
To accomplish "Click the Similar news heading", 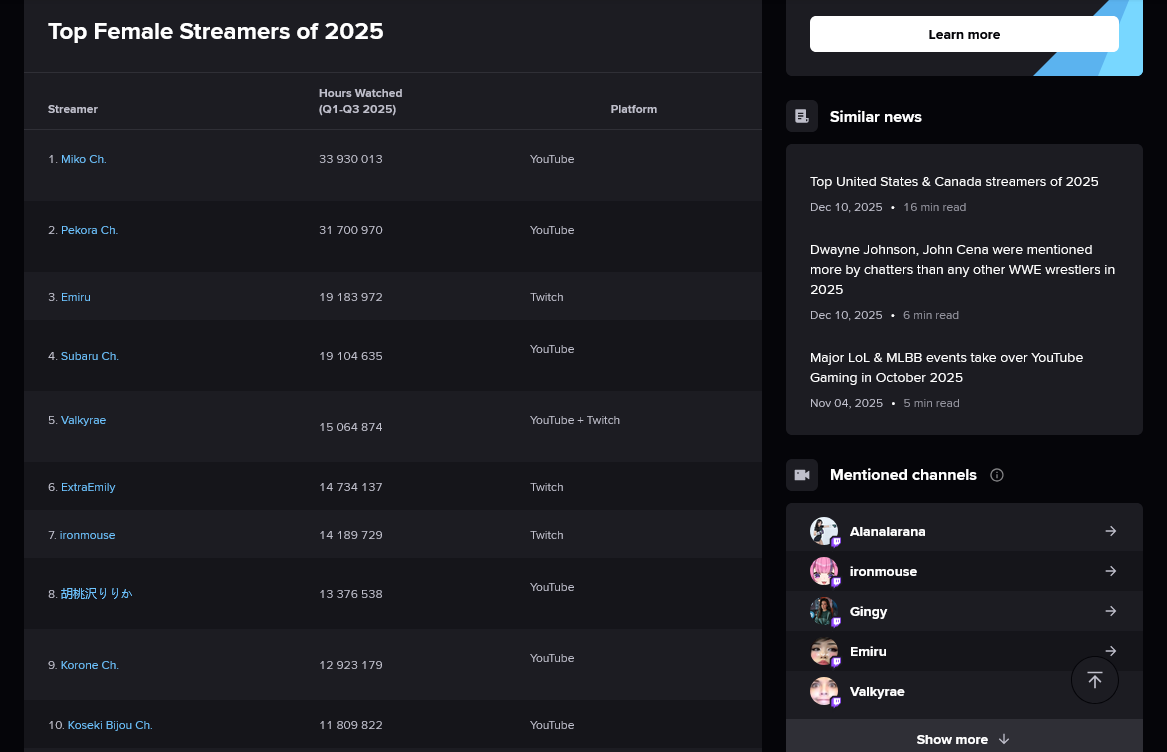I will pyautogui.click(x=875, y=117).
